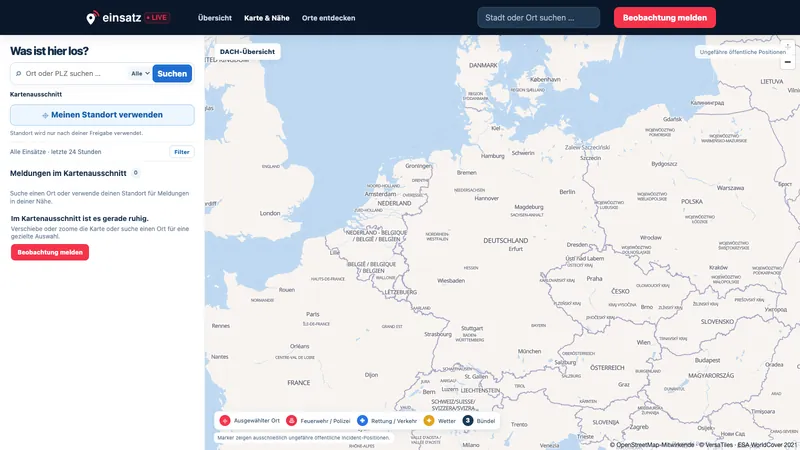The height and width of the screenshot is (450, 800).
Task: Click the 'Was ist hier los?' heading
Action: click(x=49, y=51)
